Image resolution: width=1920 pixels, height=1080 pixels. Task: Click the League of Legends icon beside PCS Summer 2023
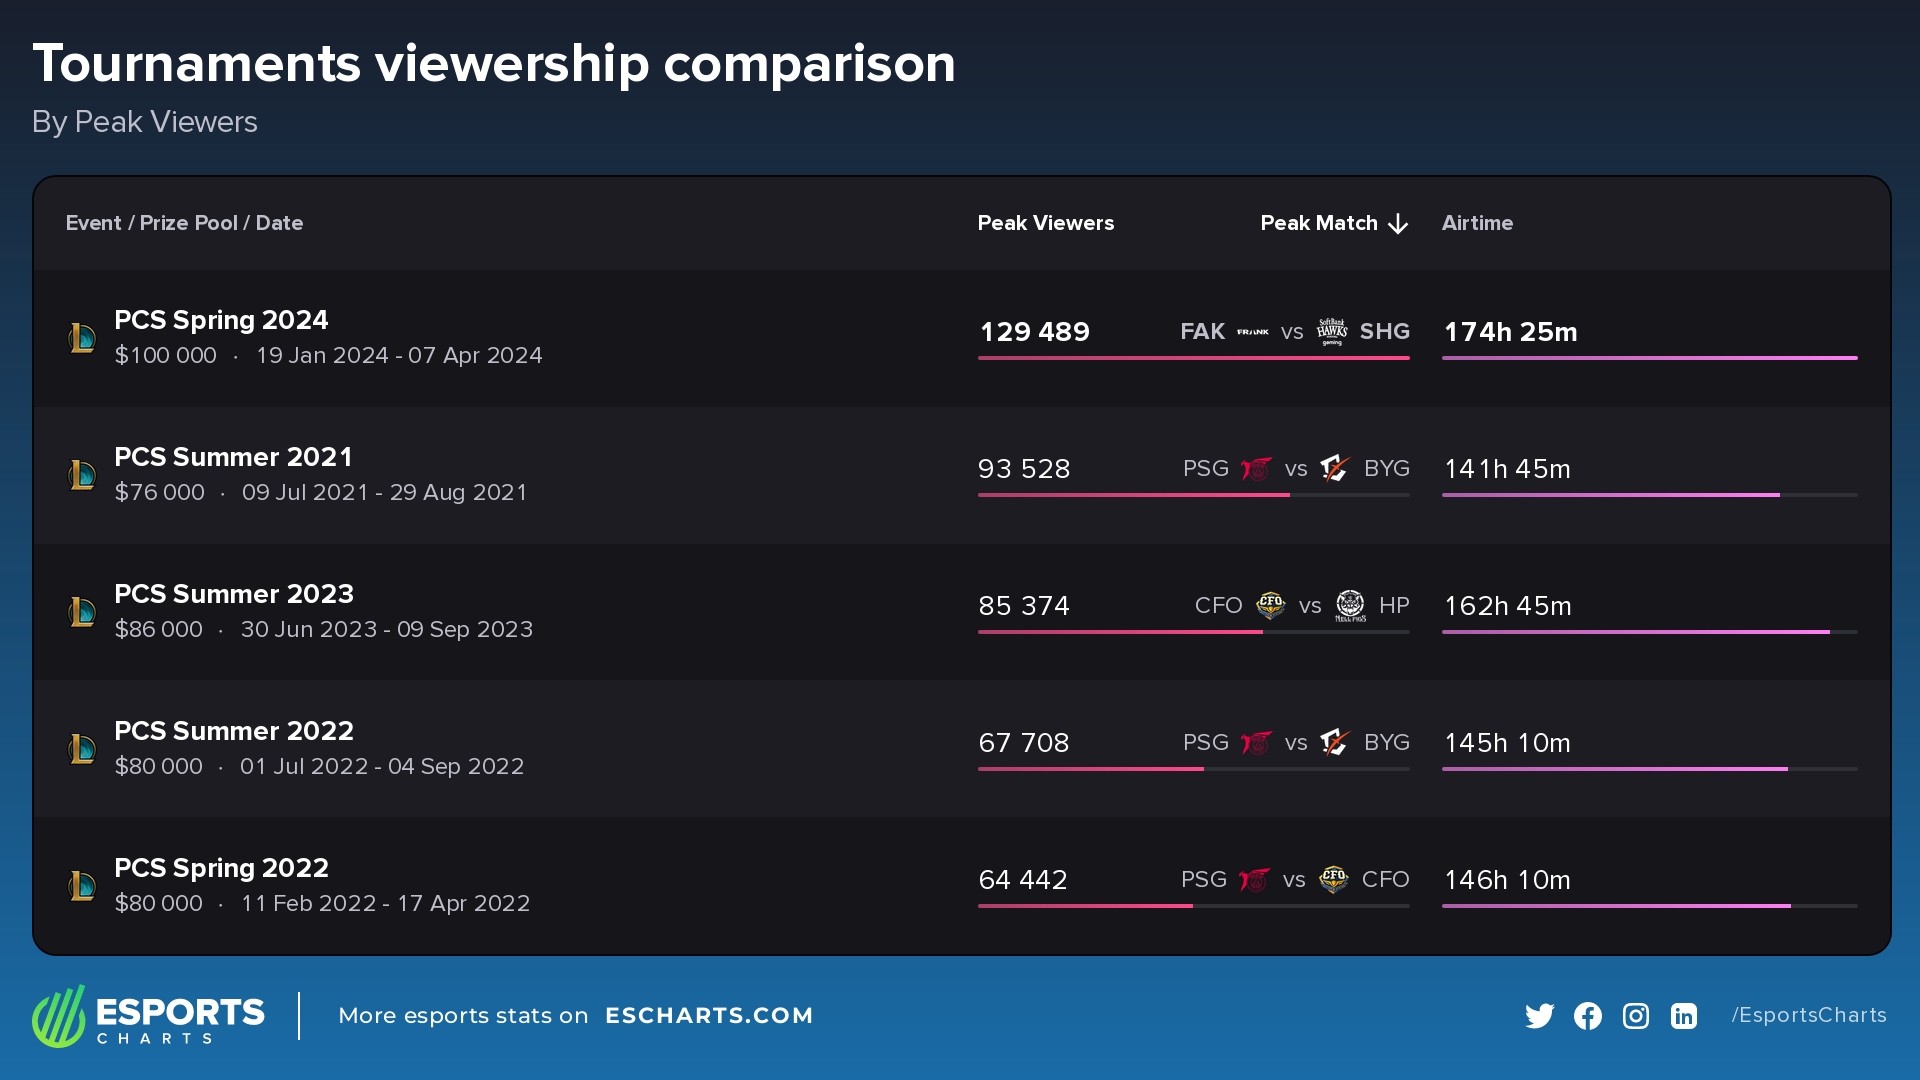82,612
